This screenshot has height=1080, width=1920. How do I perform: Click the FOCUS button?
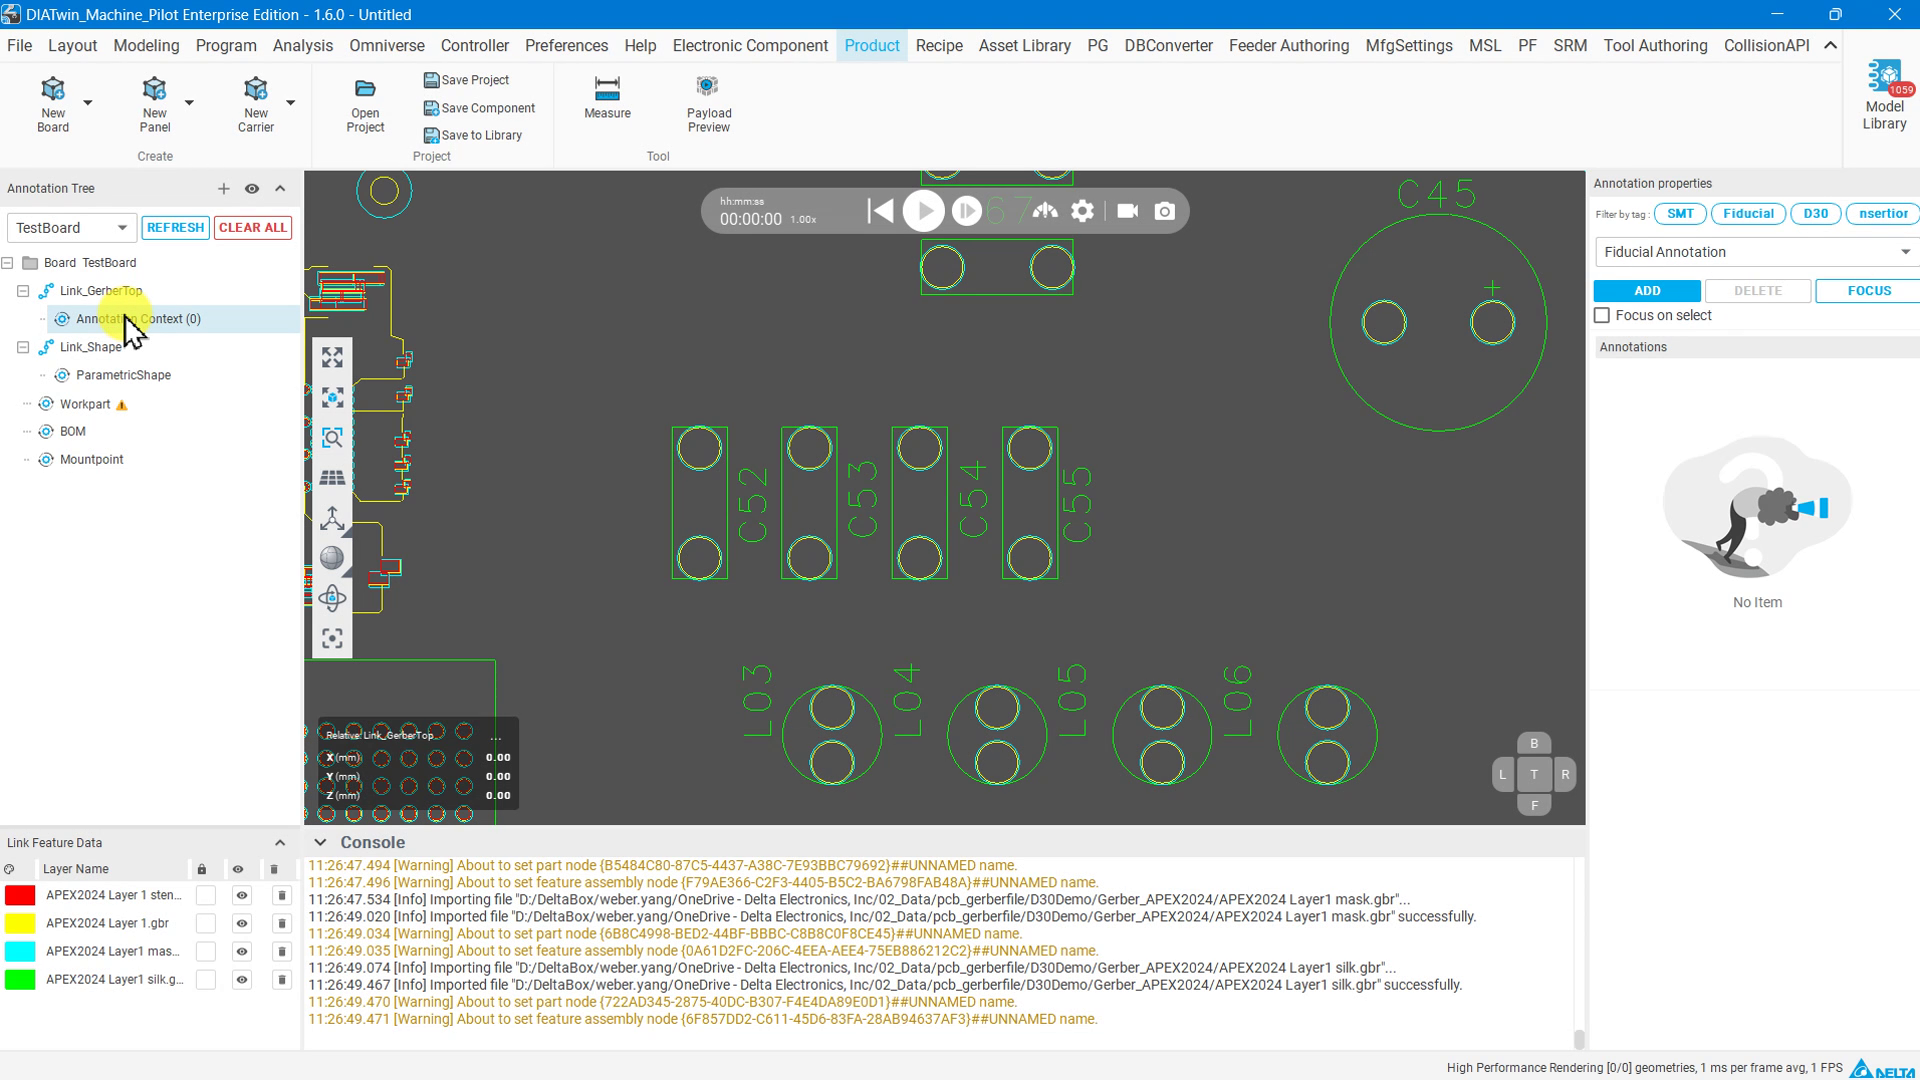pos(1868,291)
